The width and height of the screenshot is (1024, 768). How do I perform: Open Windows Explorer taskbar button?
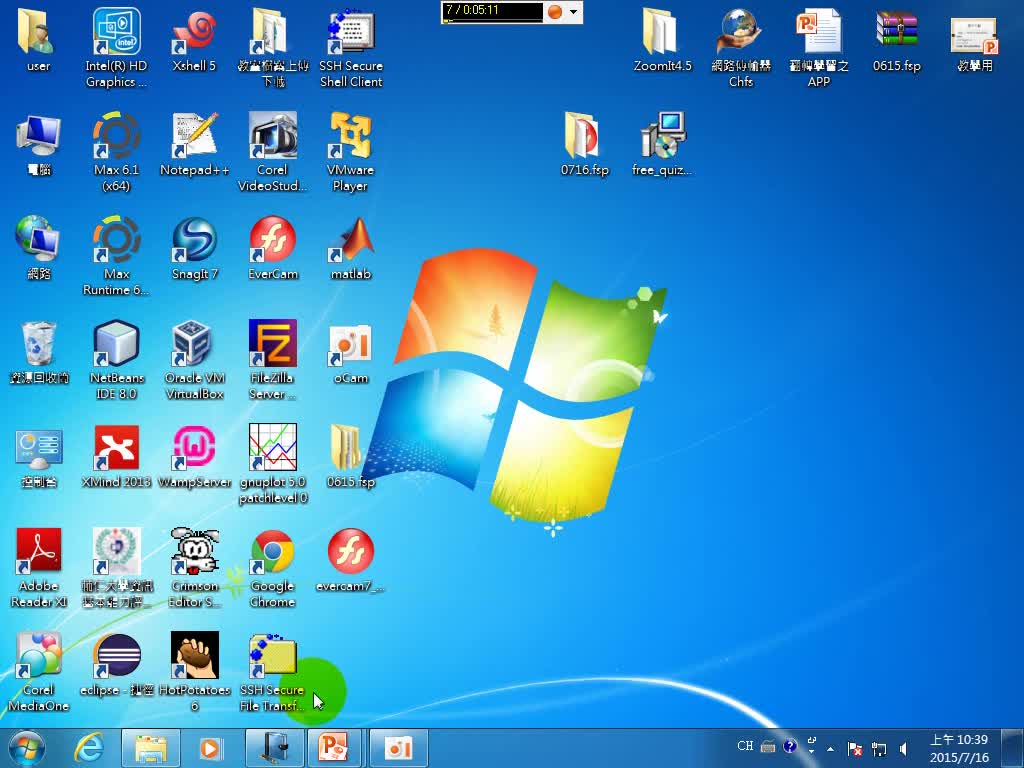coord(150,748)
